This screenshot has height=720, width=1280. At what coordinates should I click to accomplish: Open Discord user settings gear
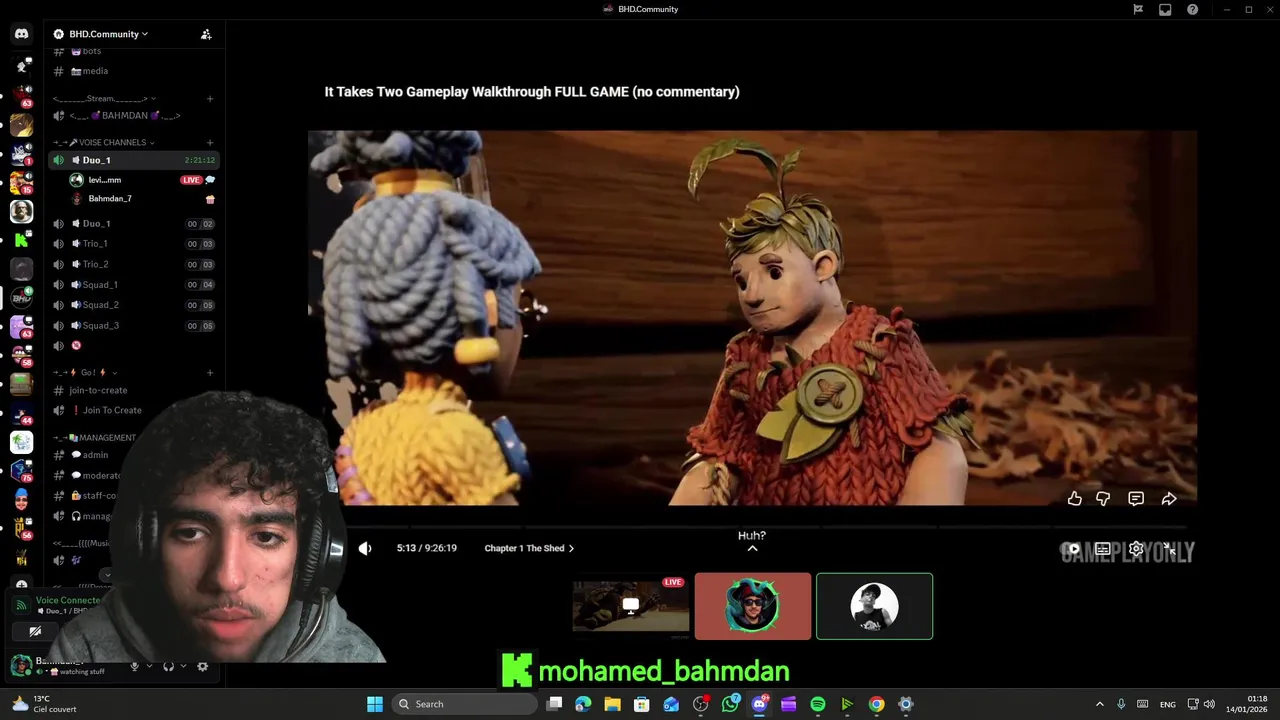click(202, 666)
